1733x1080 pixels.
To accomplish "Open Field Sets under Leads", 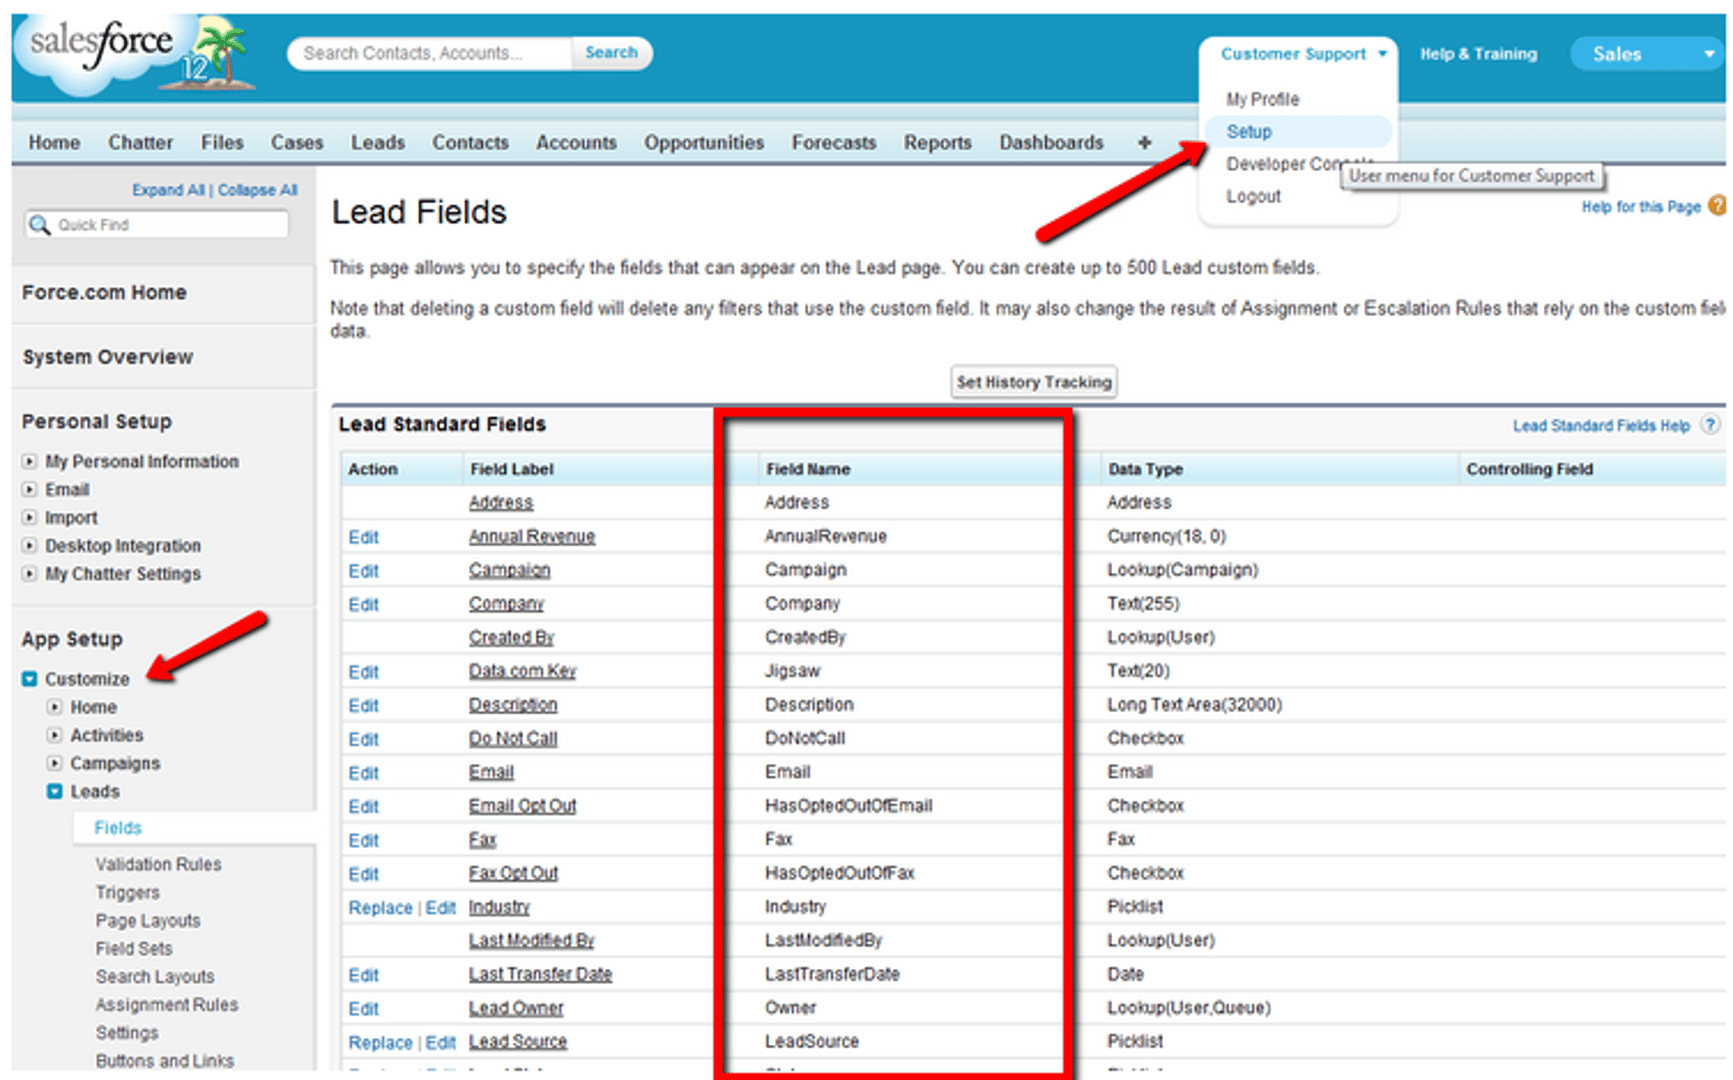I will 134,948.
